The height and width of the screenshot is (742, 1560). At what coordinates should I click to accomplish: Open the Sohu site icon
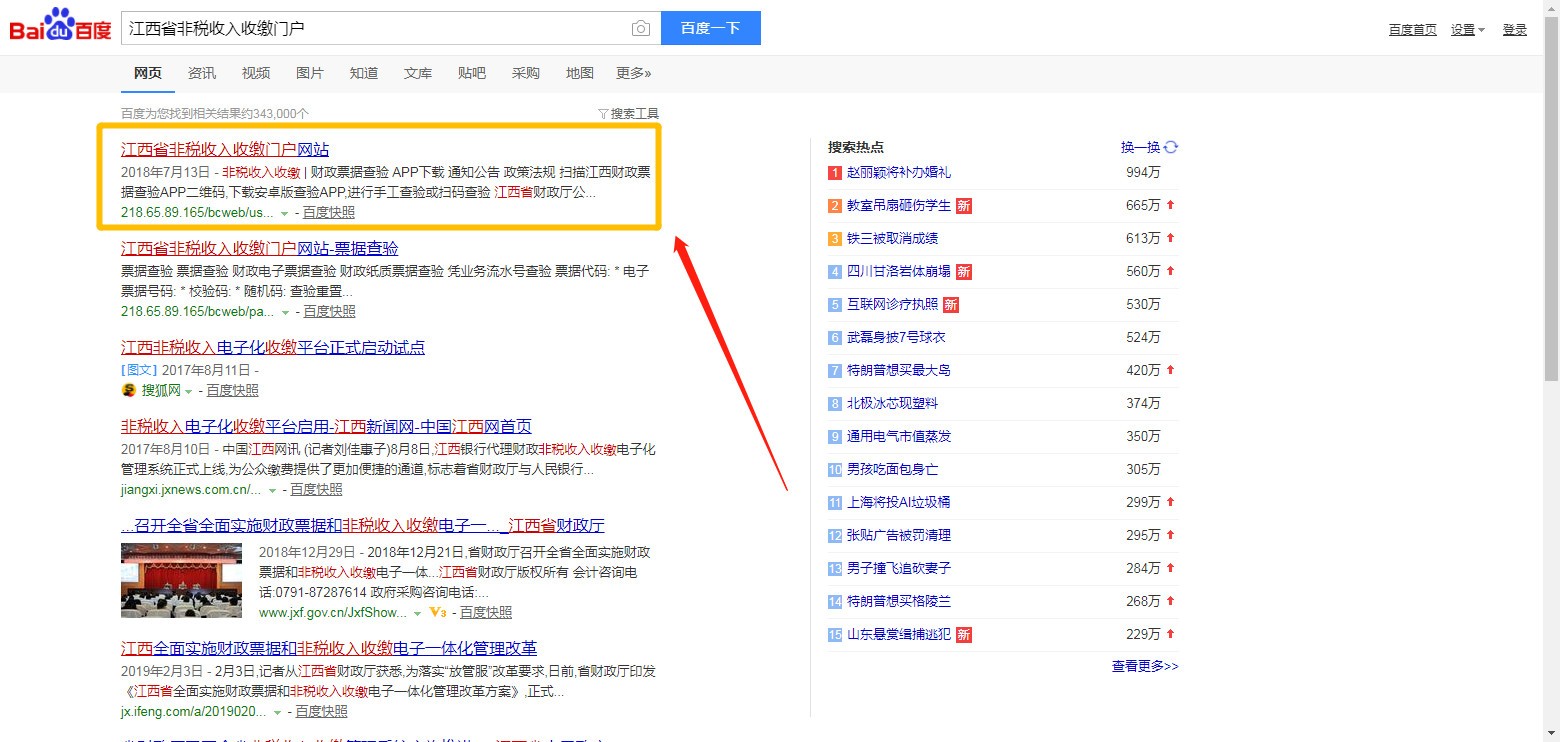128,390
